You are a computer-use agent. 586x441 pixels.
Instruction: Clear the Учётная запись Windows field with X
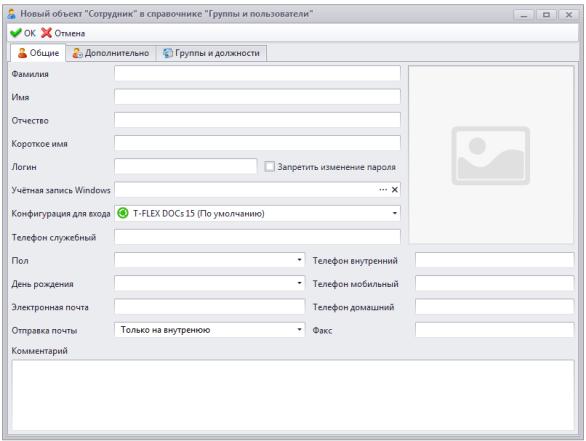coord(395,190)
